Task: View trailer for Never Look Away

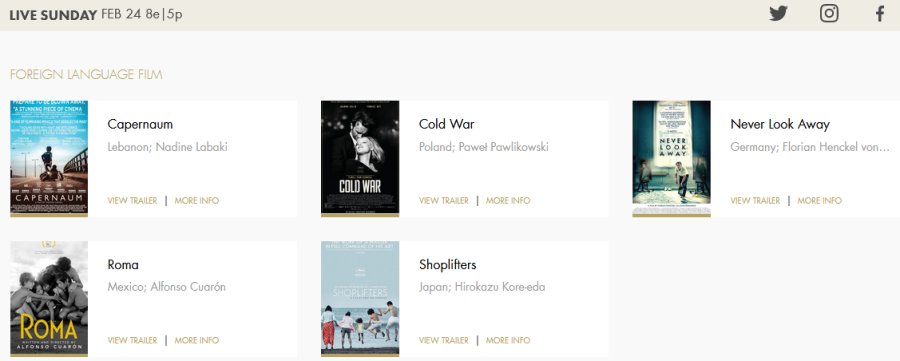Action: tap(755, 200)
